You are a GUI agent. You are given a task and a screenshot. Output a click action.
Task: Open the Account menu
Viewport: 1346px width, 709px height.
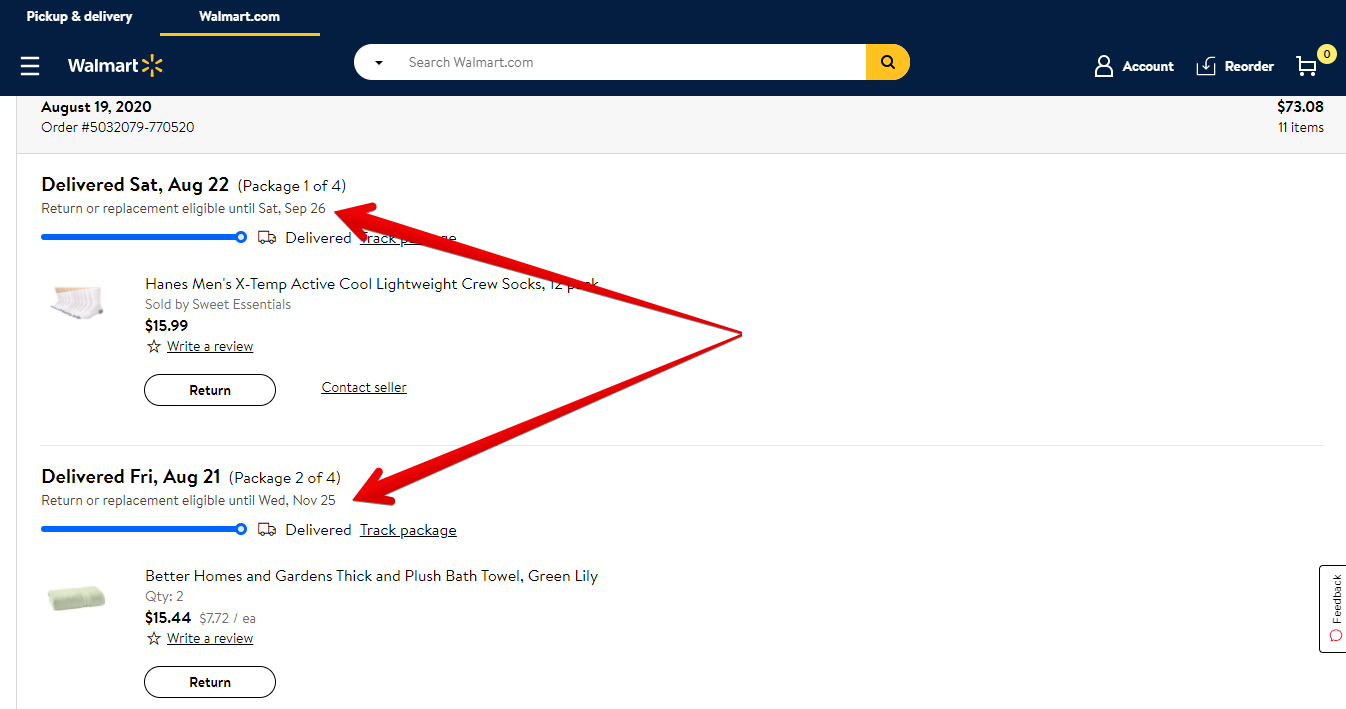point(1134,66)
